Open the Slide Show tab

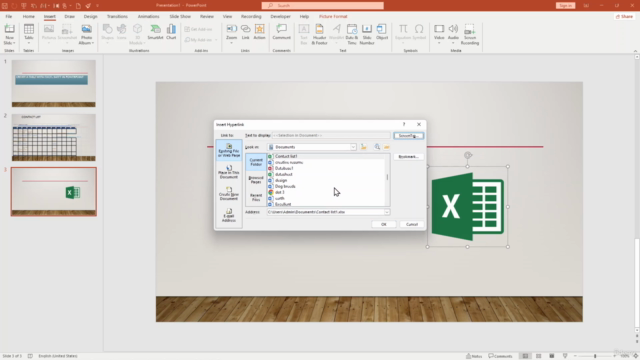pos(180,16)
